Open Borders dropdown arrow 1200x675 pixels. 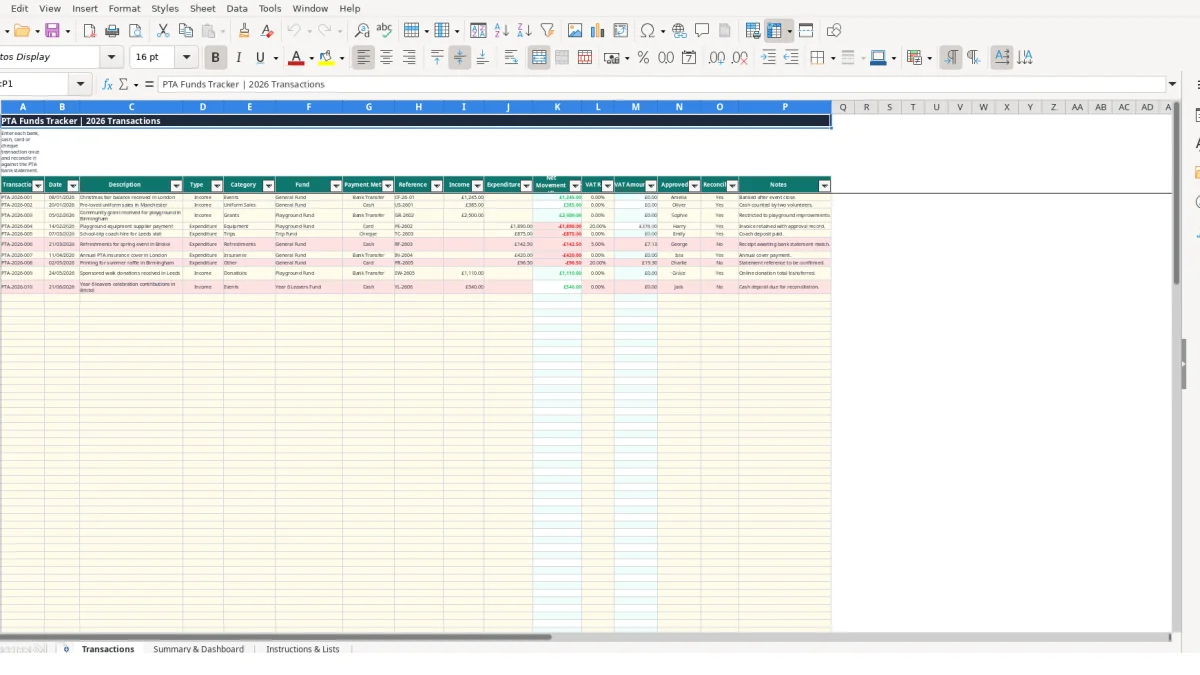click(x=832, y=58)
